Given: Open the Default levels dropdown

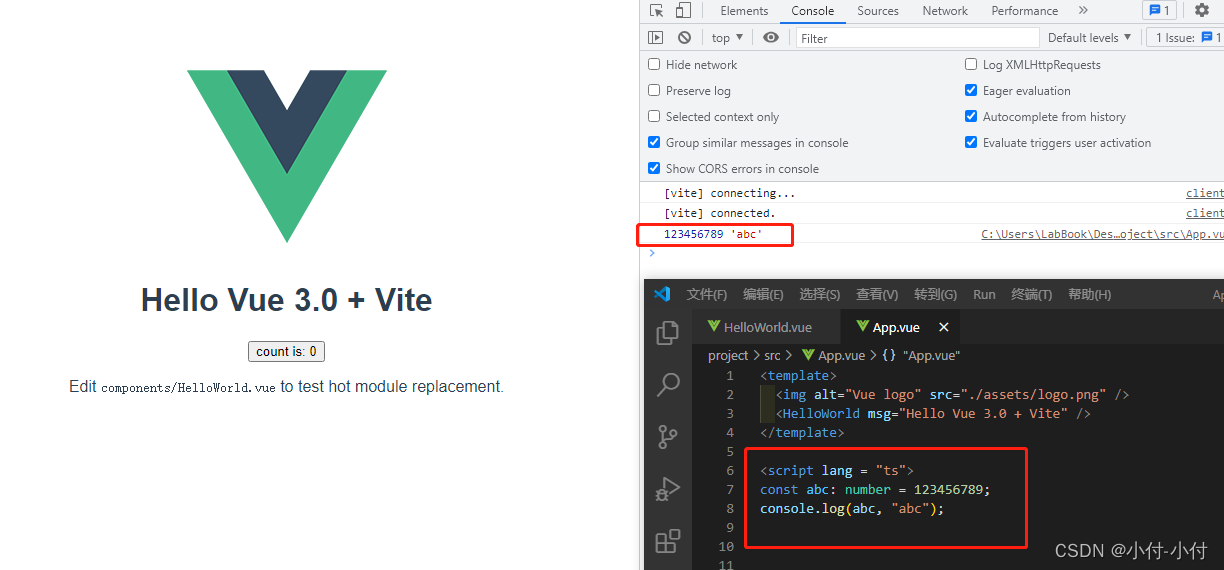Looking at the screenshot, I should tap(1090, 38).
